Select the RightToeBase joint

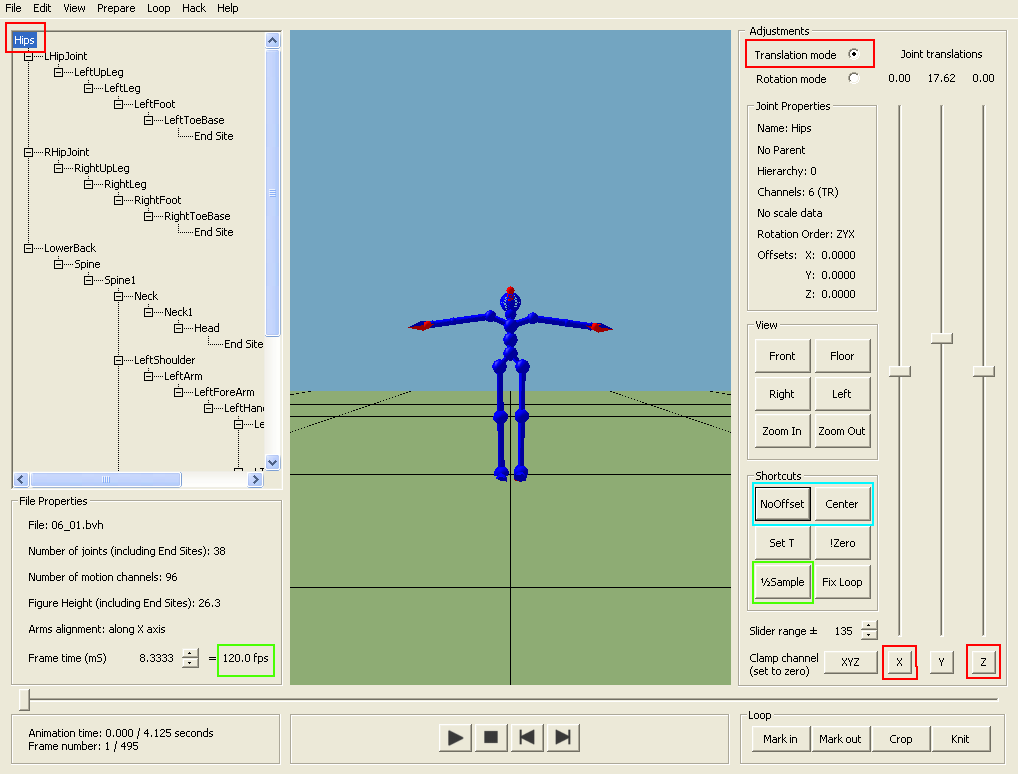(x=197, y=216)
